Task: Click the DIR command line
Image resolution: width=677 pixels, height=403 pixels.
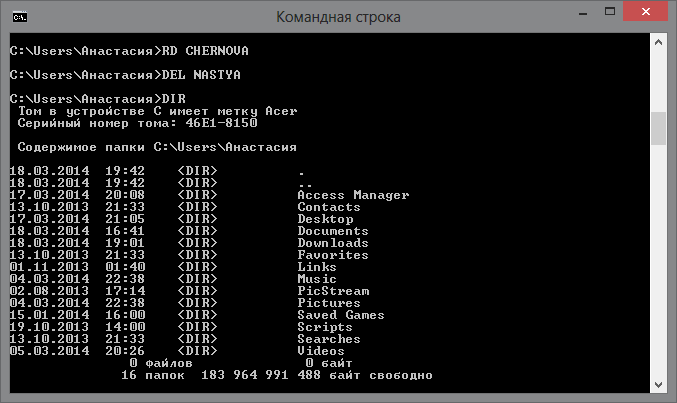Action: 98,99
